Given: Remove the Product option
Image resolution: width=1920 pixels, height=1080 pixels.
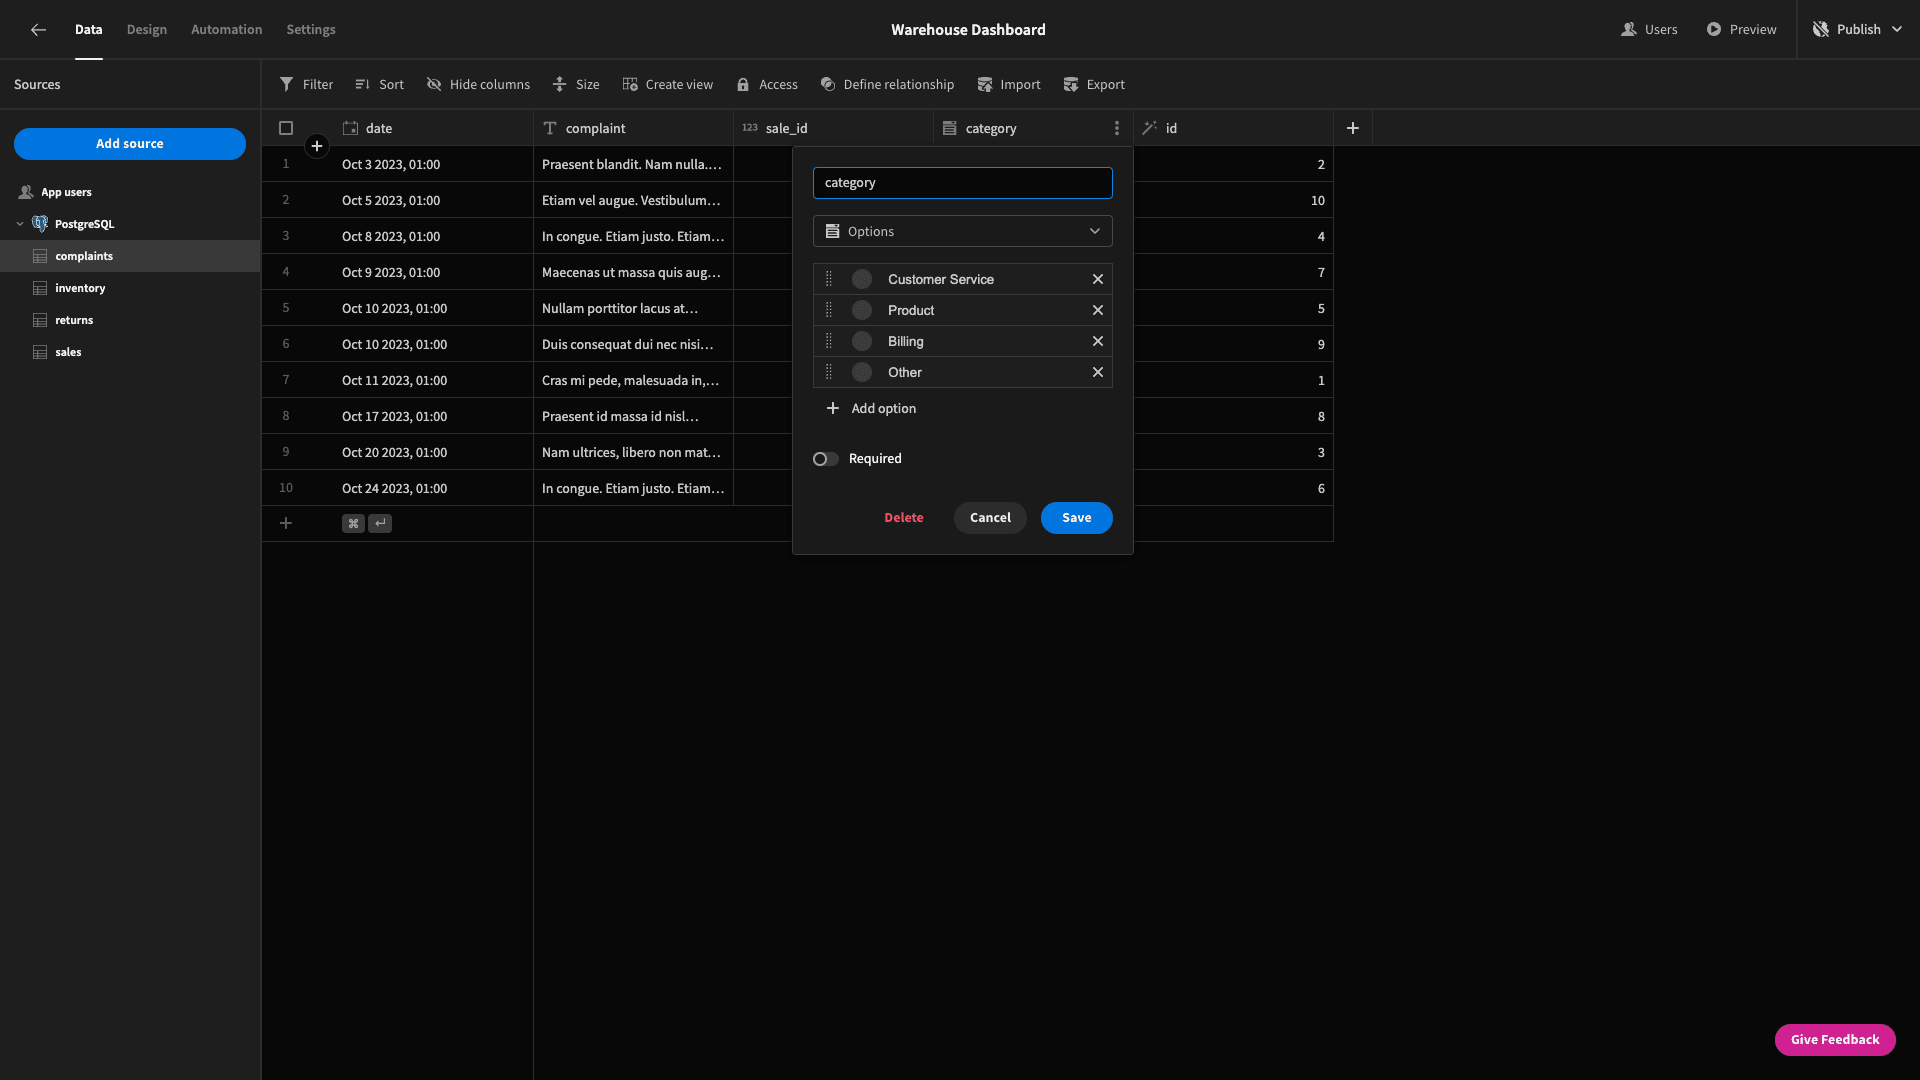Looking at the screenshot, I should tap(1098, 310).
